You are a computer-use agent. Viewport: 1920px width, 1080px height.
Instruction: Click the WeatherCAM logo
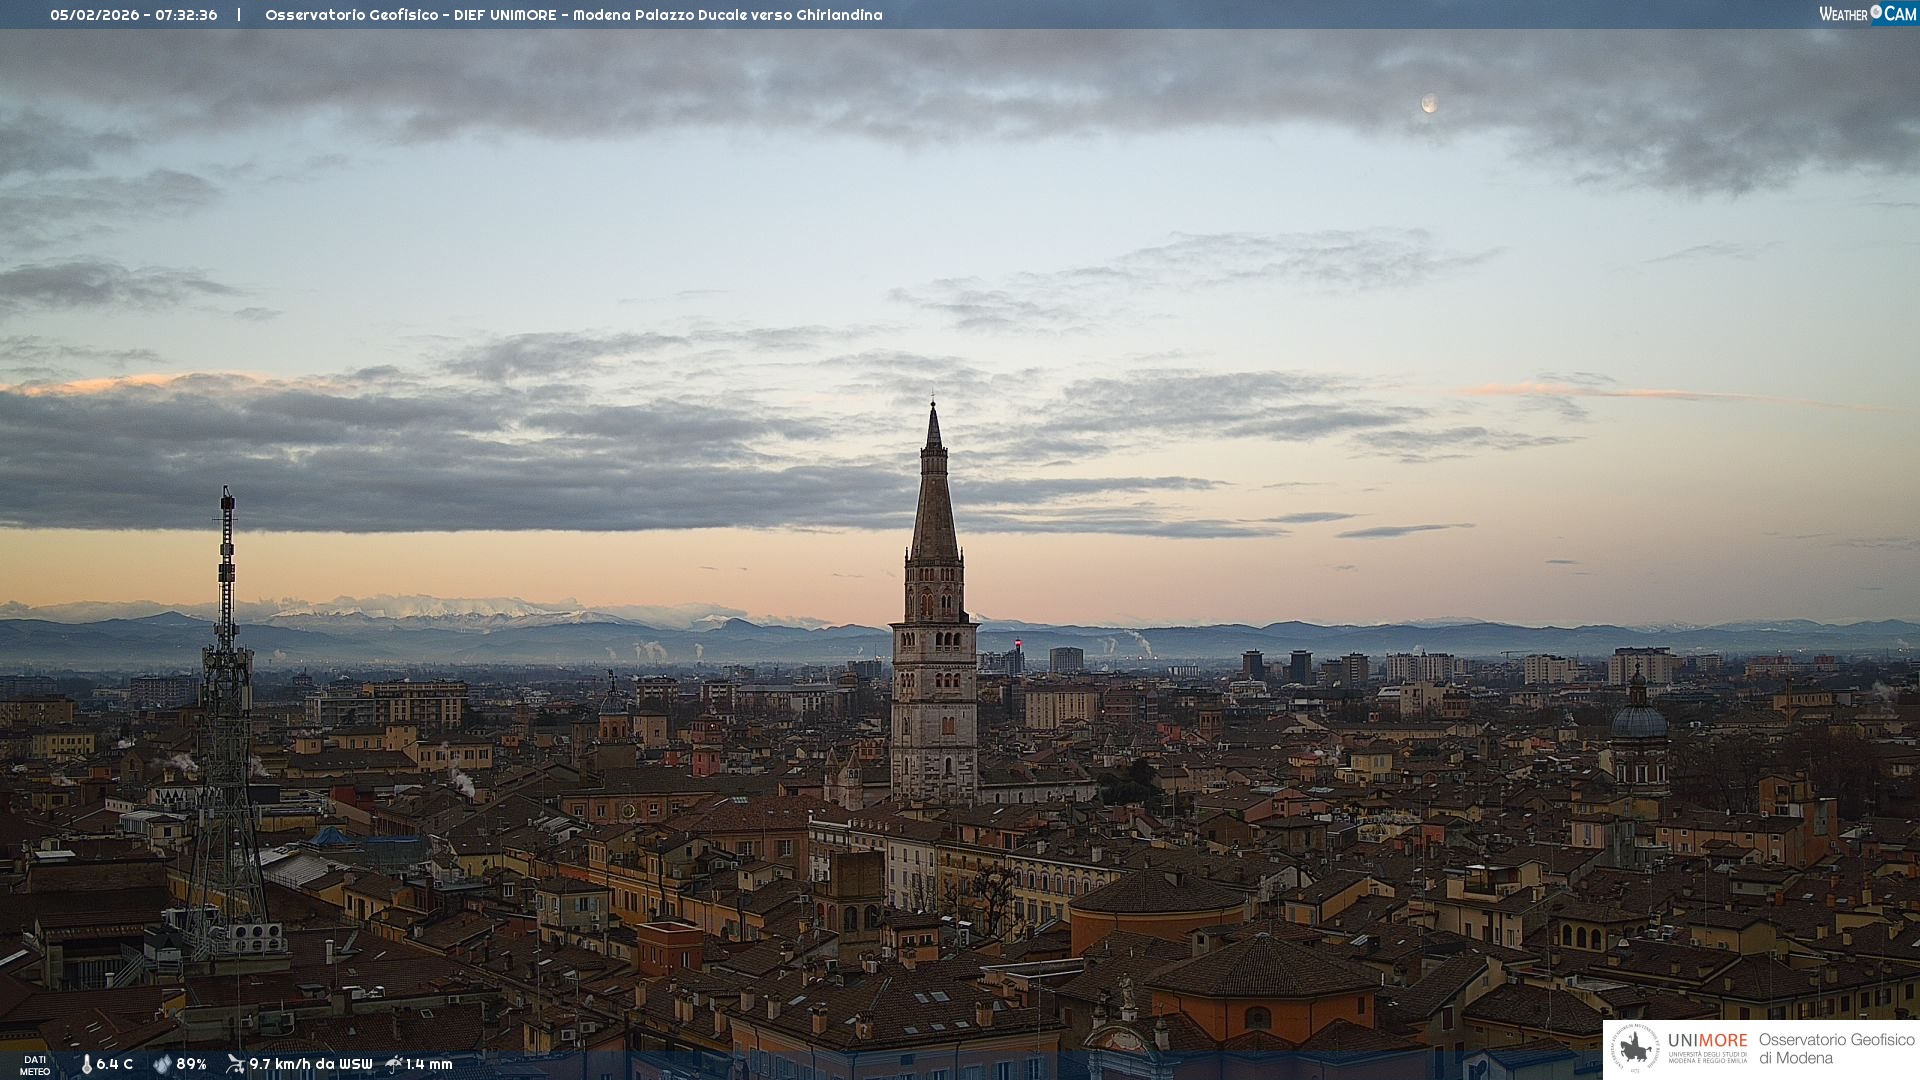click(x=1868, y=14)
